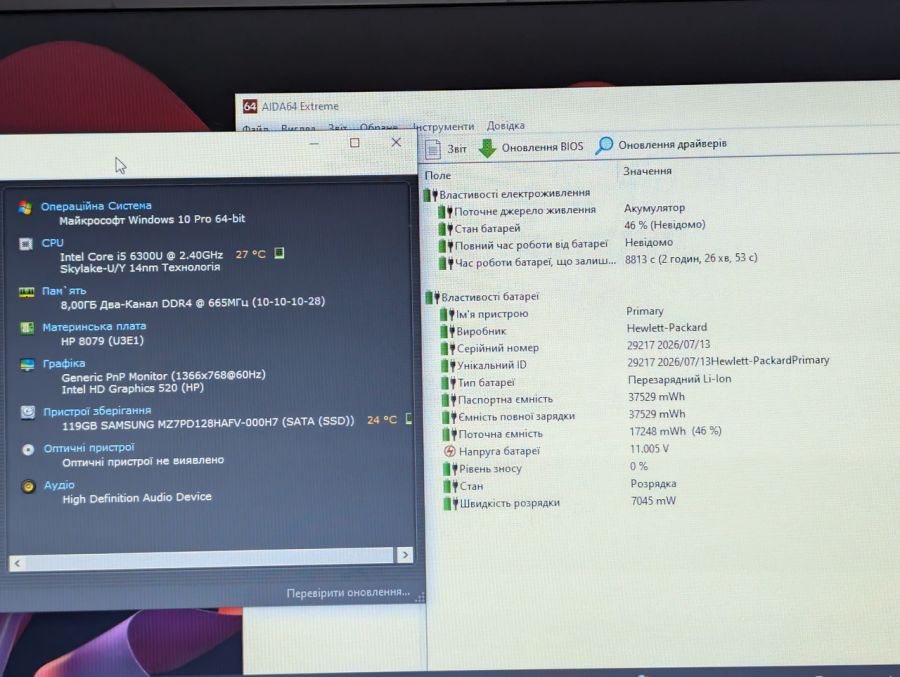This screenshot has width=900, height=677.
Task: Click the red voltage icon by Напруга батареї
Action: [x=450, y=451]
